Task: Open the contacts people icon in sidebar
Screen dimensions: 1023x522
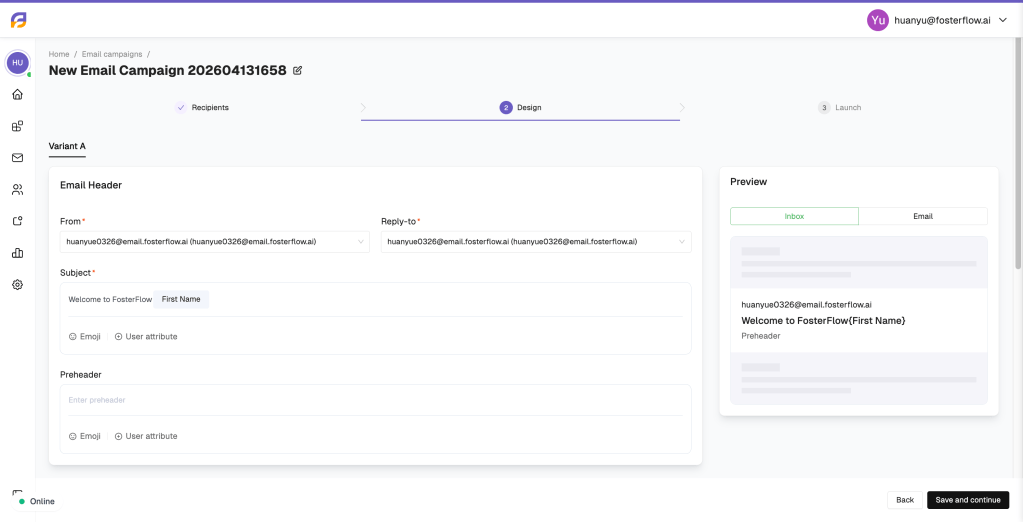Action: [18, 189]
